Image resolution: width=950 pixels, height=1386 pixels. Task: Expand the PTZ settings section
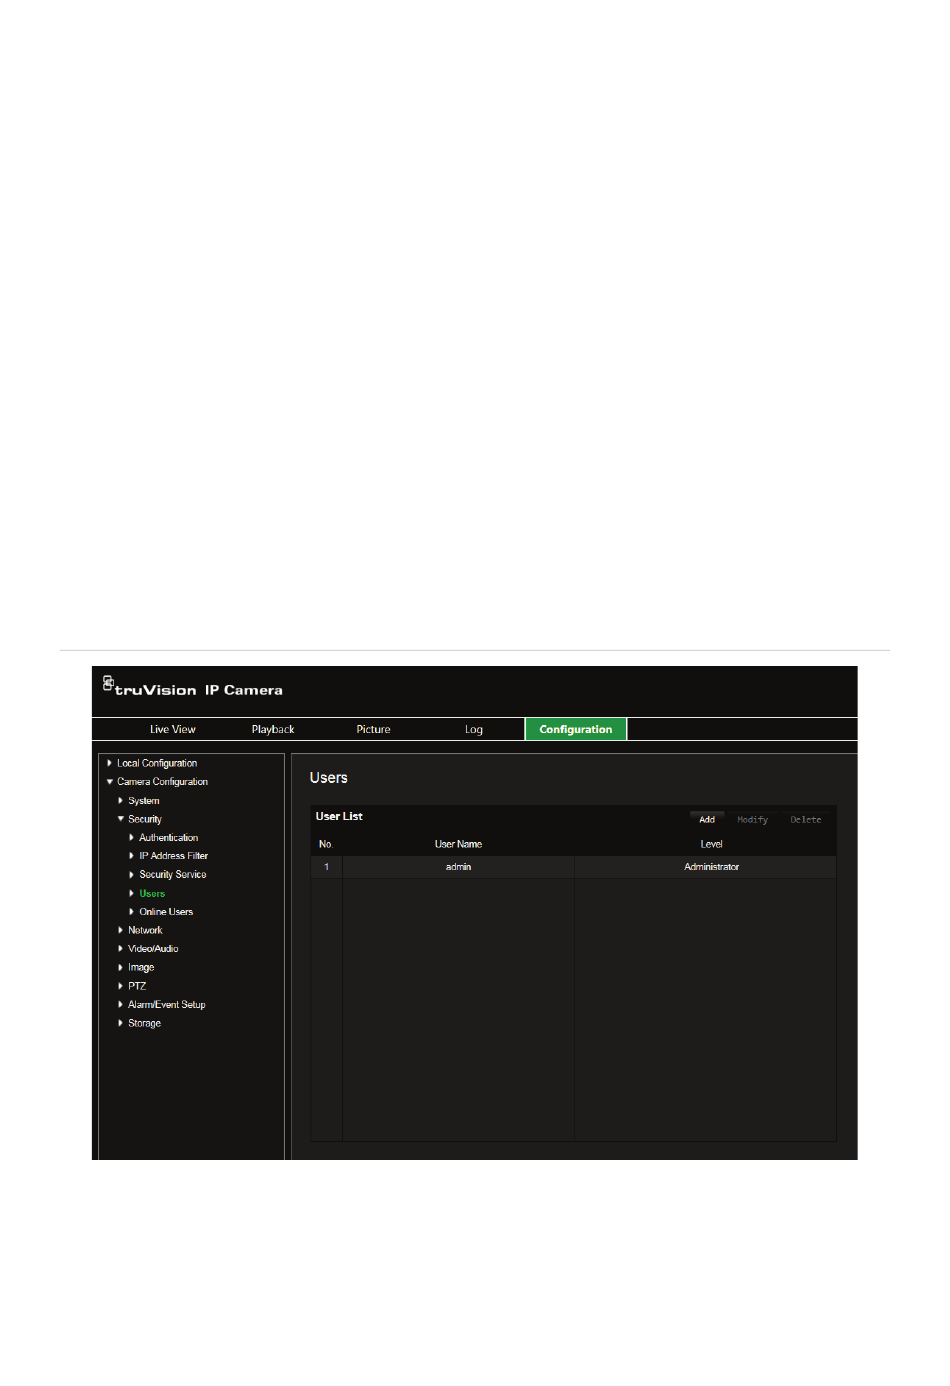[x=136, y=986]
